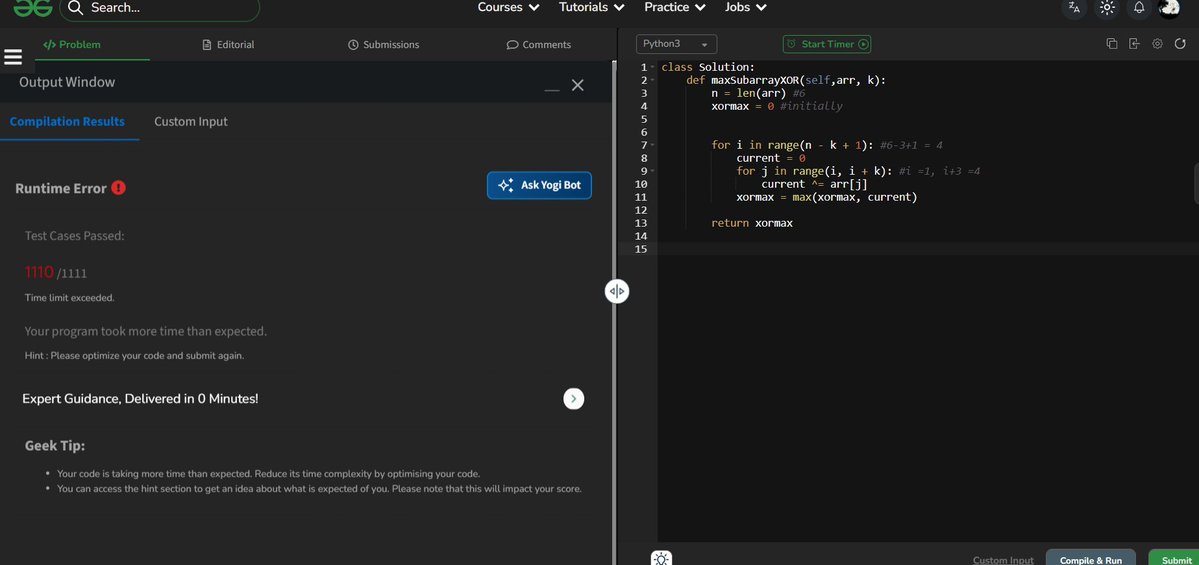
Task: Collapse code fold at line 2
Action: coord(652,80)
